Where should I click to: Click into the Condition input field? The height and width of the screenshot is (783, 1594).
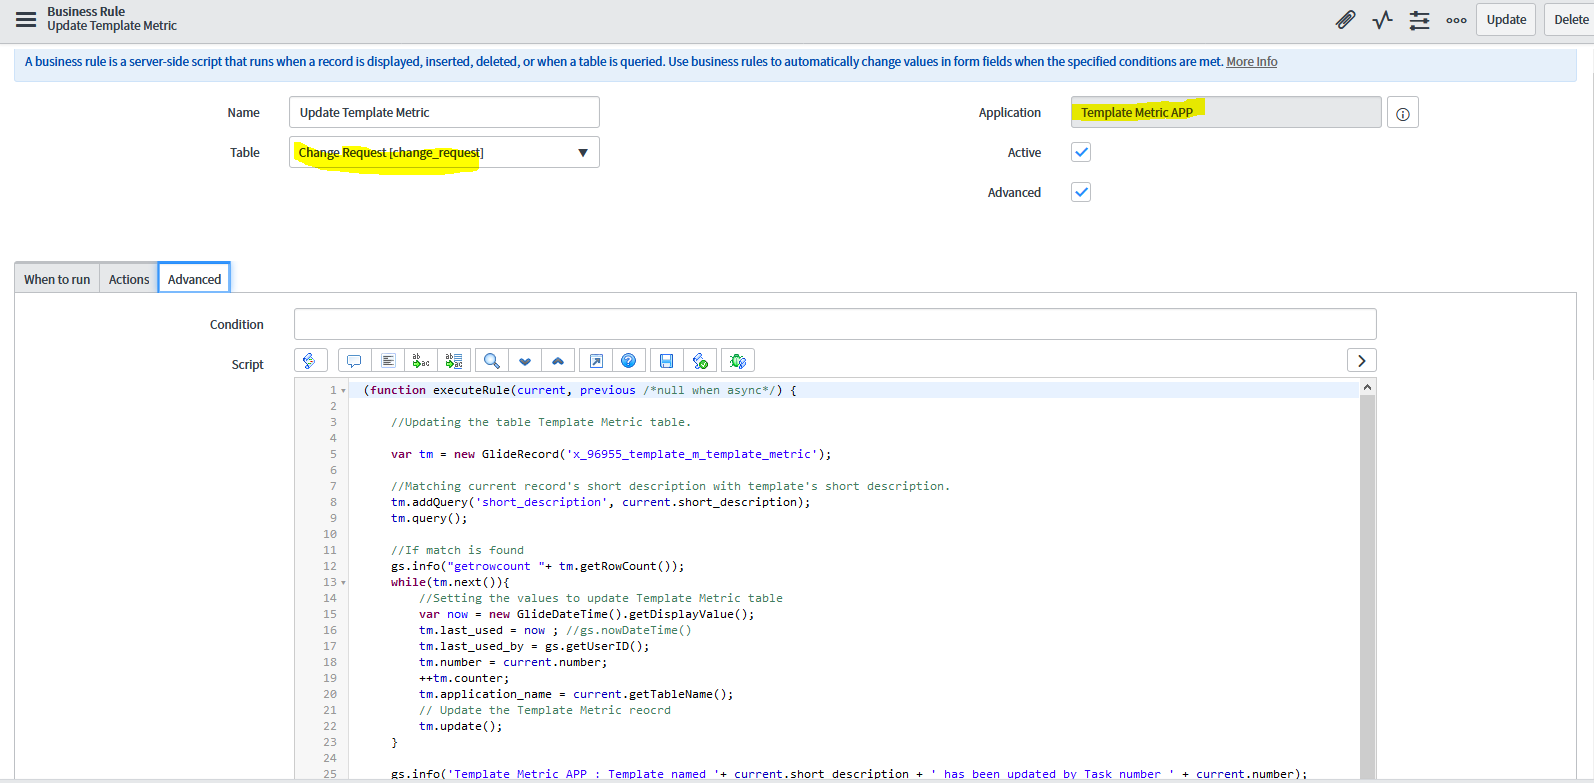[x=834, y=324]
